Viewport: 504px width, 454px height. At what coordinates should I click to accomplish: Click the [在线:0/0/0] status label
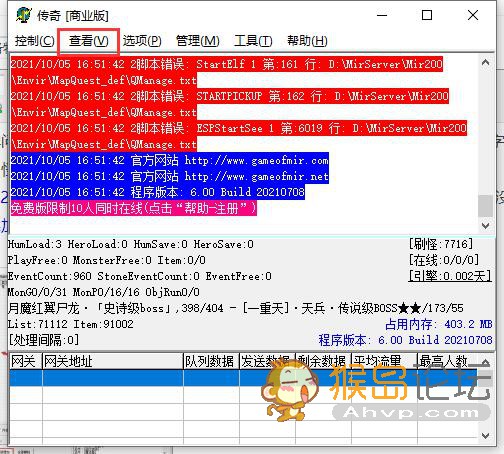pyautogui.click(x=444, y=260)
